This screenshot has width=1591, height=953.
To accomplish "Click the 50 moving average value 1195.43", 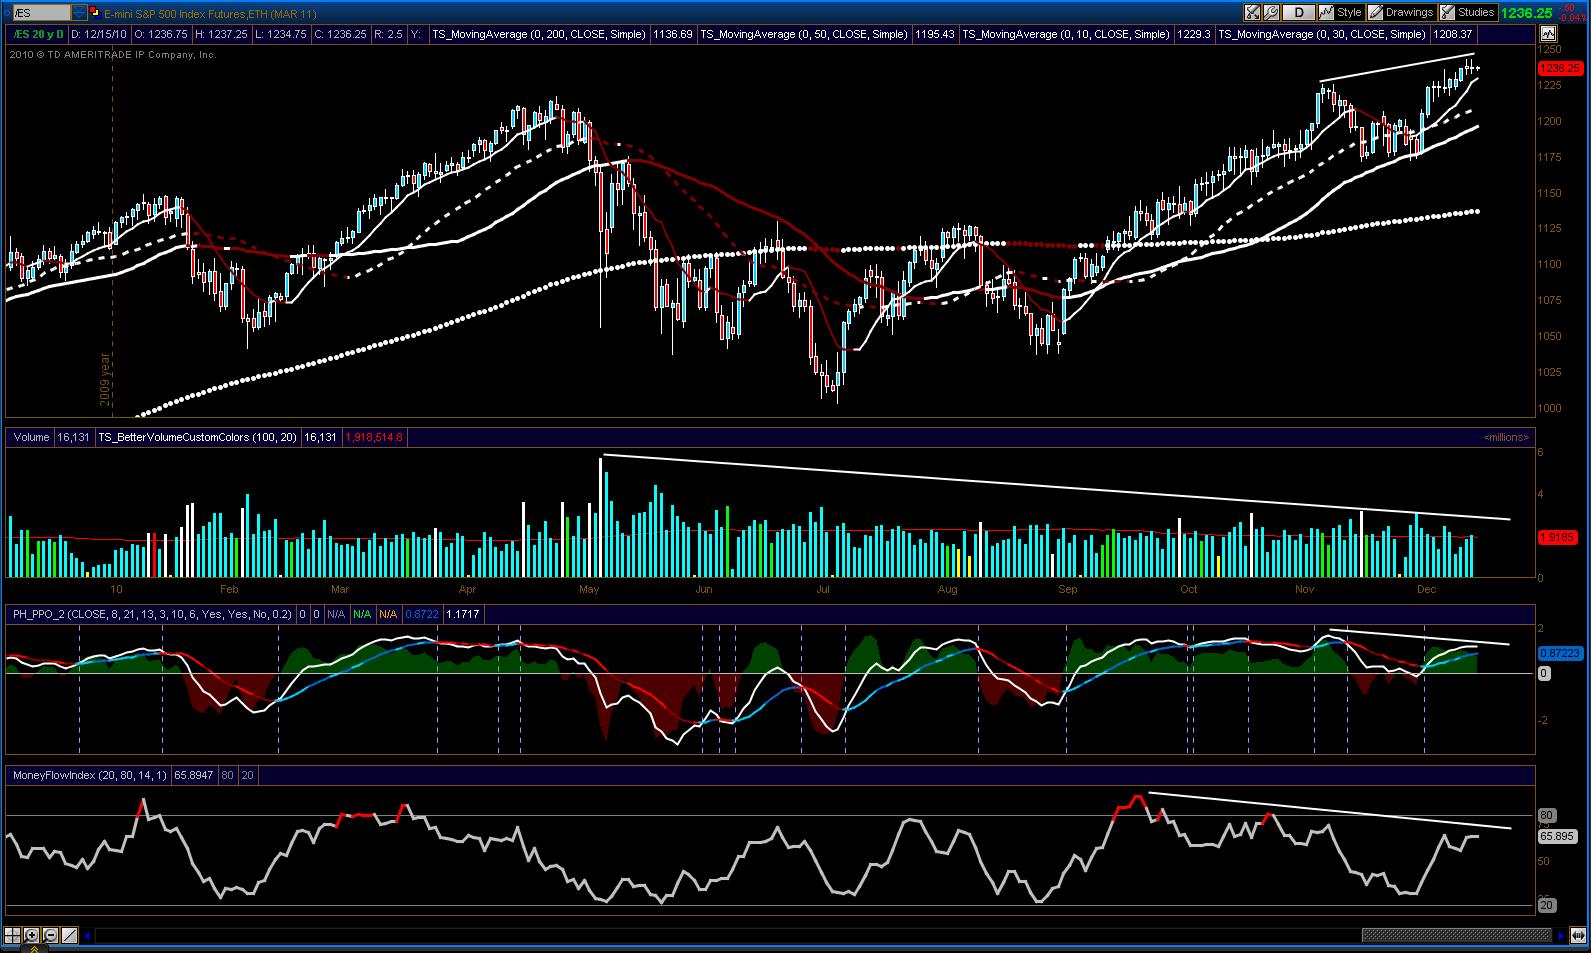I will (935, 34).
